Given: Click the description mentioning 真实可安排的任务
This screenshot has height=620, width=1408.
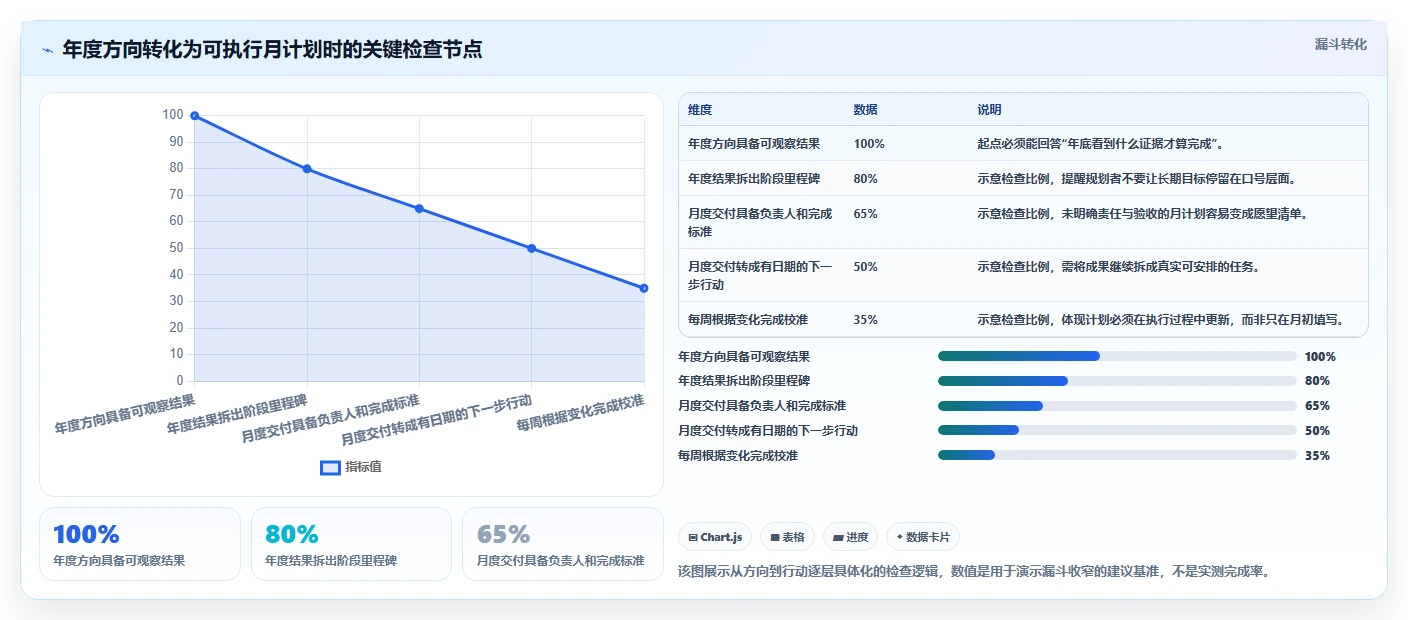Looking at the screenshot, I should click(x=1118, y=267).
